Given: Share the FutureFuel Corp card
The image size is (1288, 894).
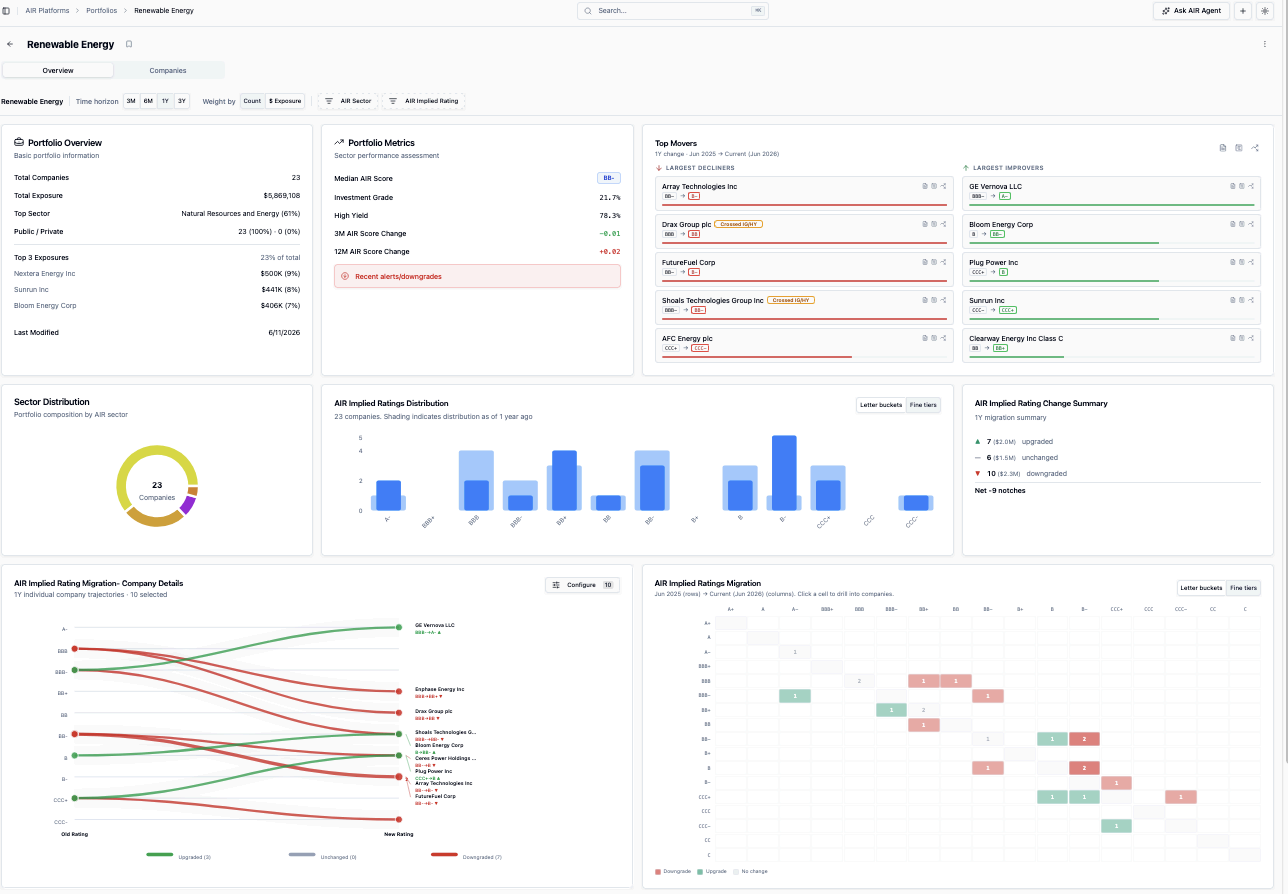Looking at the screenshot, I should point(943,262).
